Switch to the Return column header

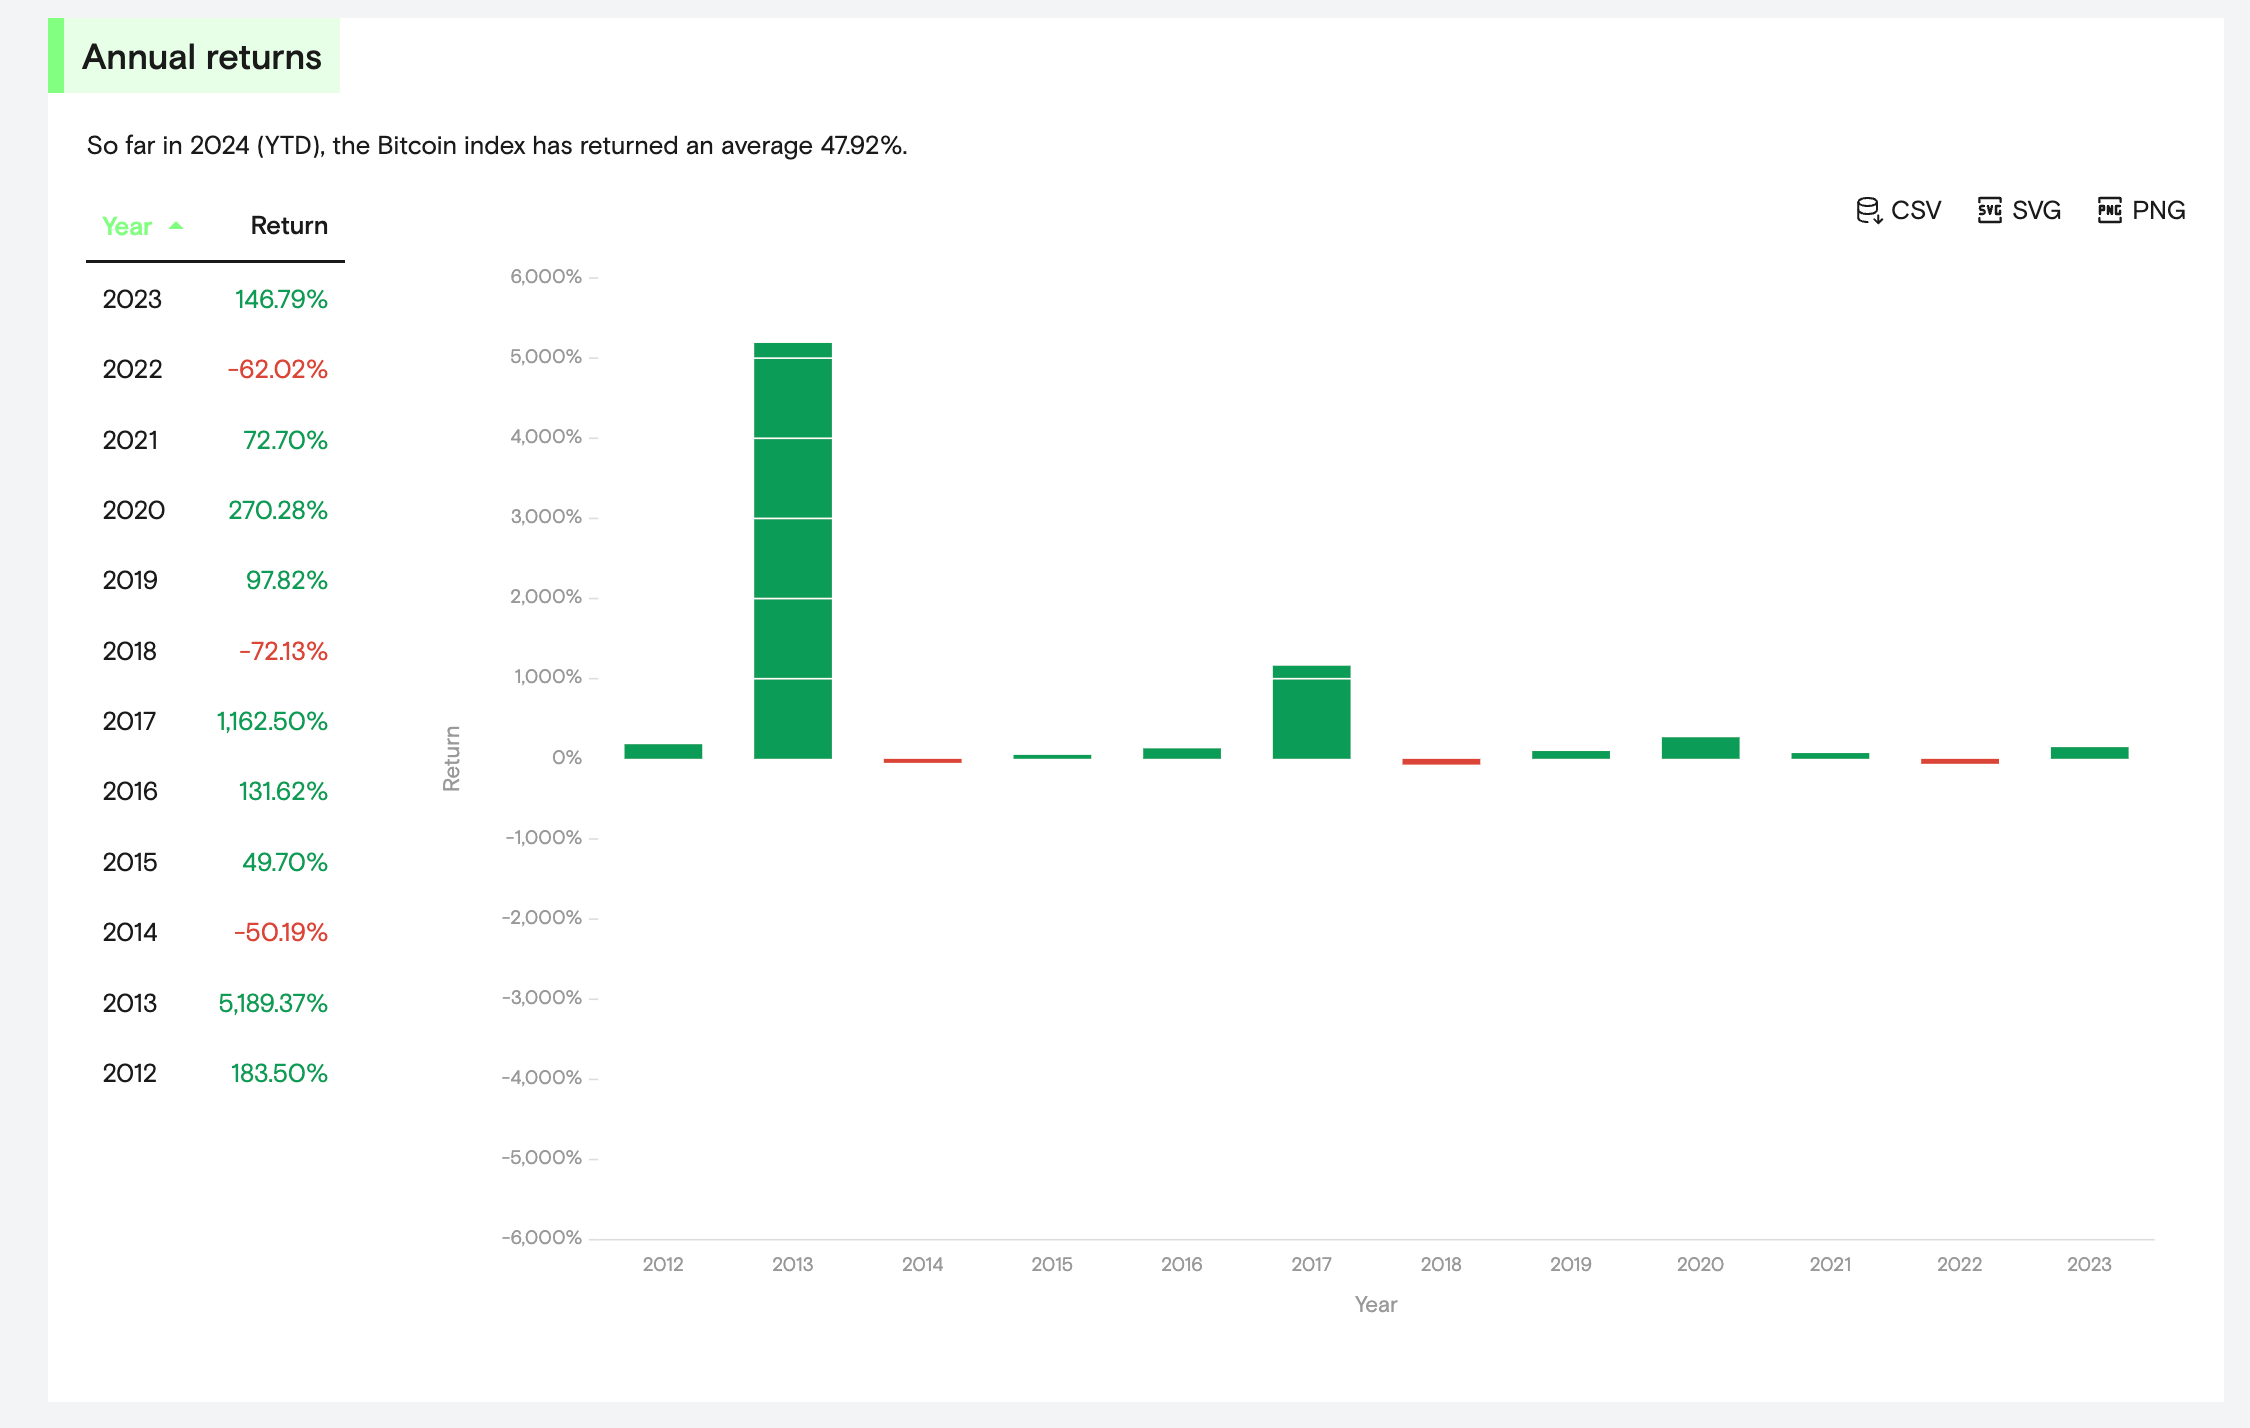pos(289,225)
